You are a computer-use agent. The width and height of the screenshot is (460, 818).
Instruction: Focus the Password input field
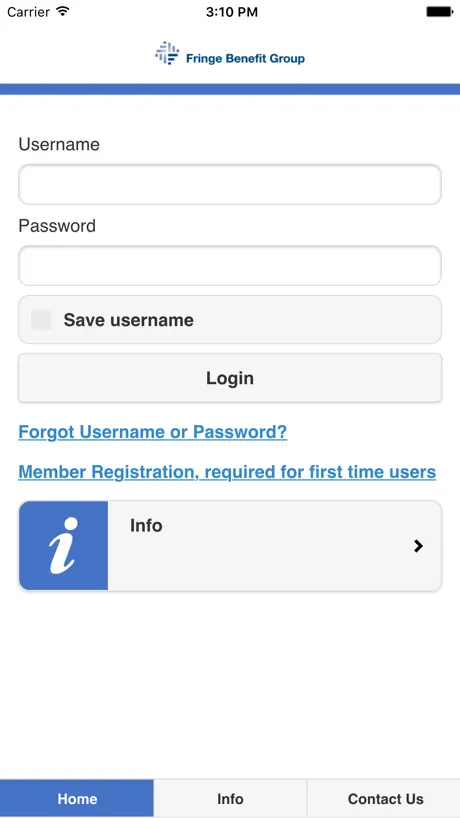tap(230, 266)
